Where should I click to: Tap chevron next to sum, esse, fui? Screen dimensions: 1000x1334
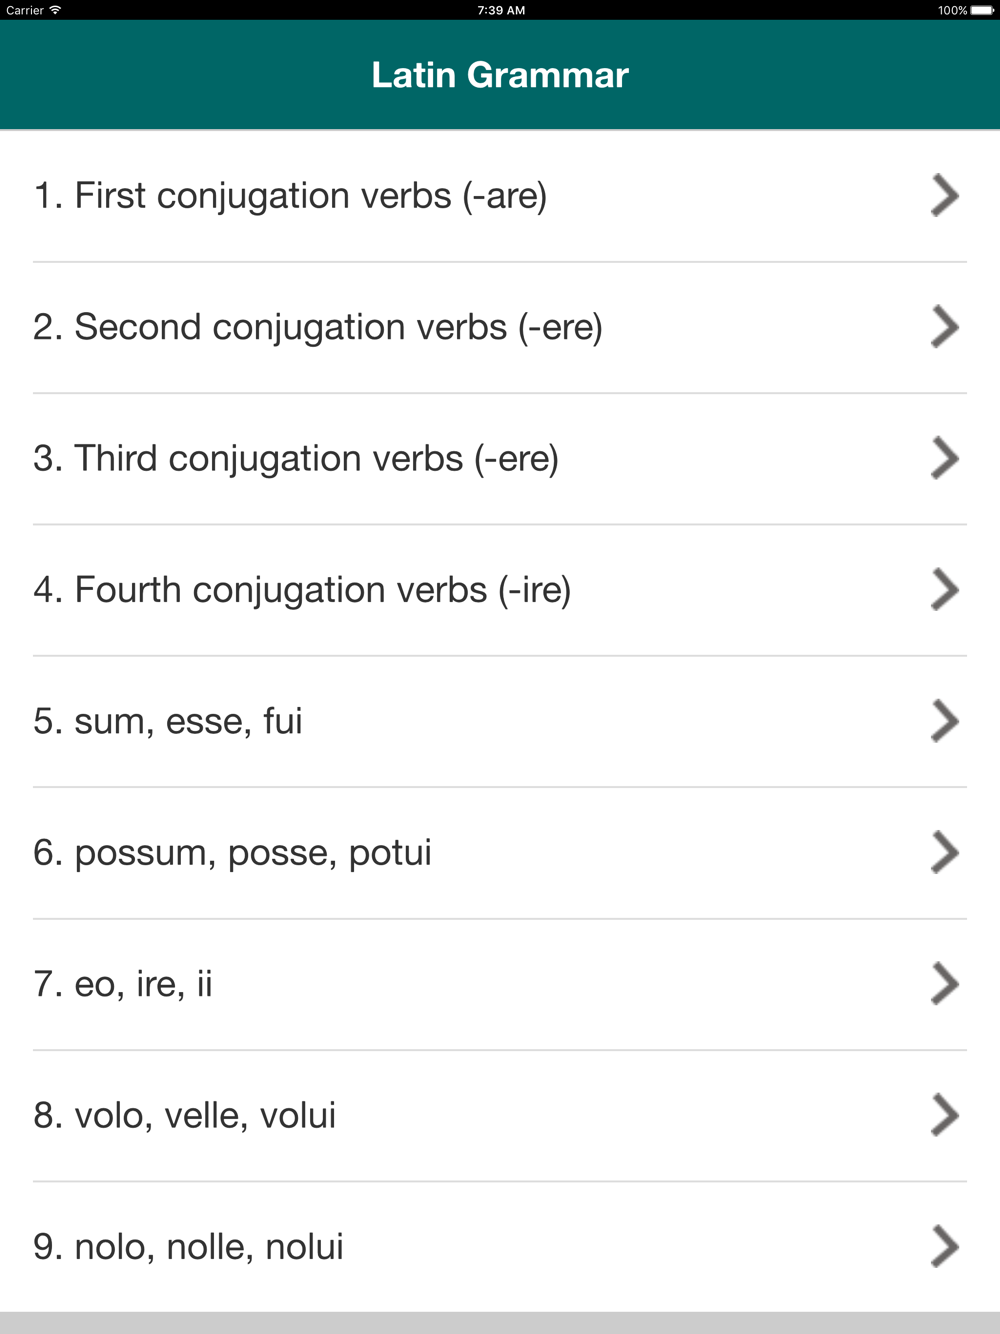point(945,721)
